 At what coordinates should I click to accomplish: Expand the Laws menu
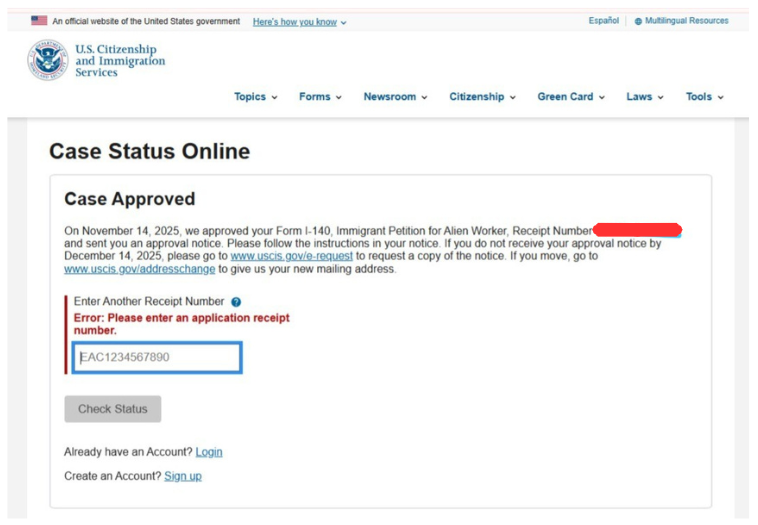[x=645, y=97]
